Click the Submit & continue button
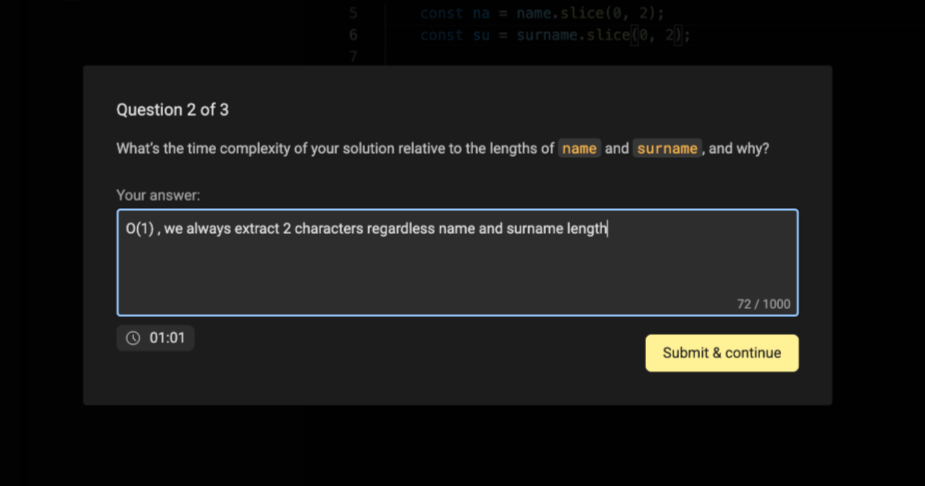This screenshot has width=925, height=486. tap(721, 353)
